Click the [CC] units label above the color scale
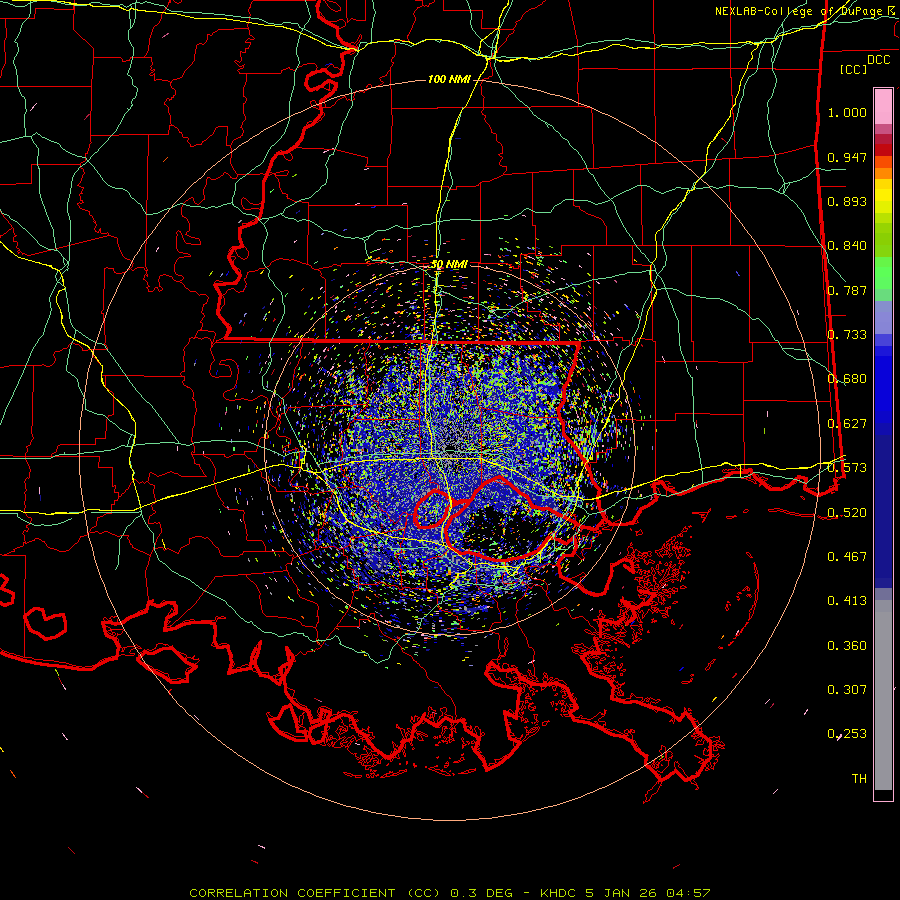Screen dimensions: 900x900 (x=853, y=69)
